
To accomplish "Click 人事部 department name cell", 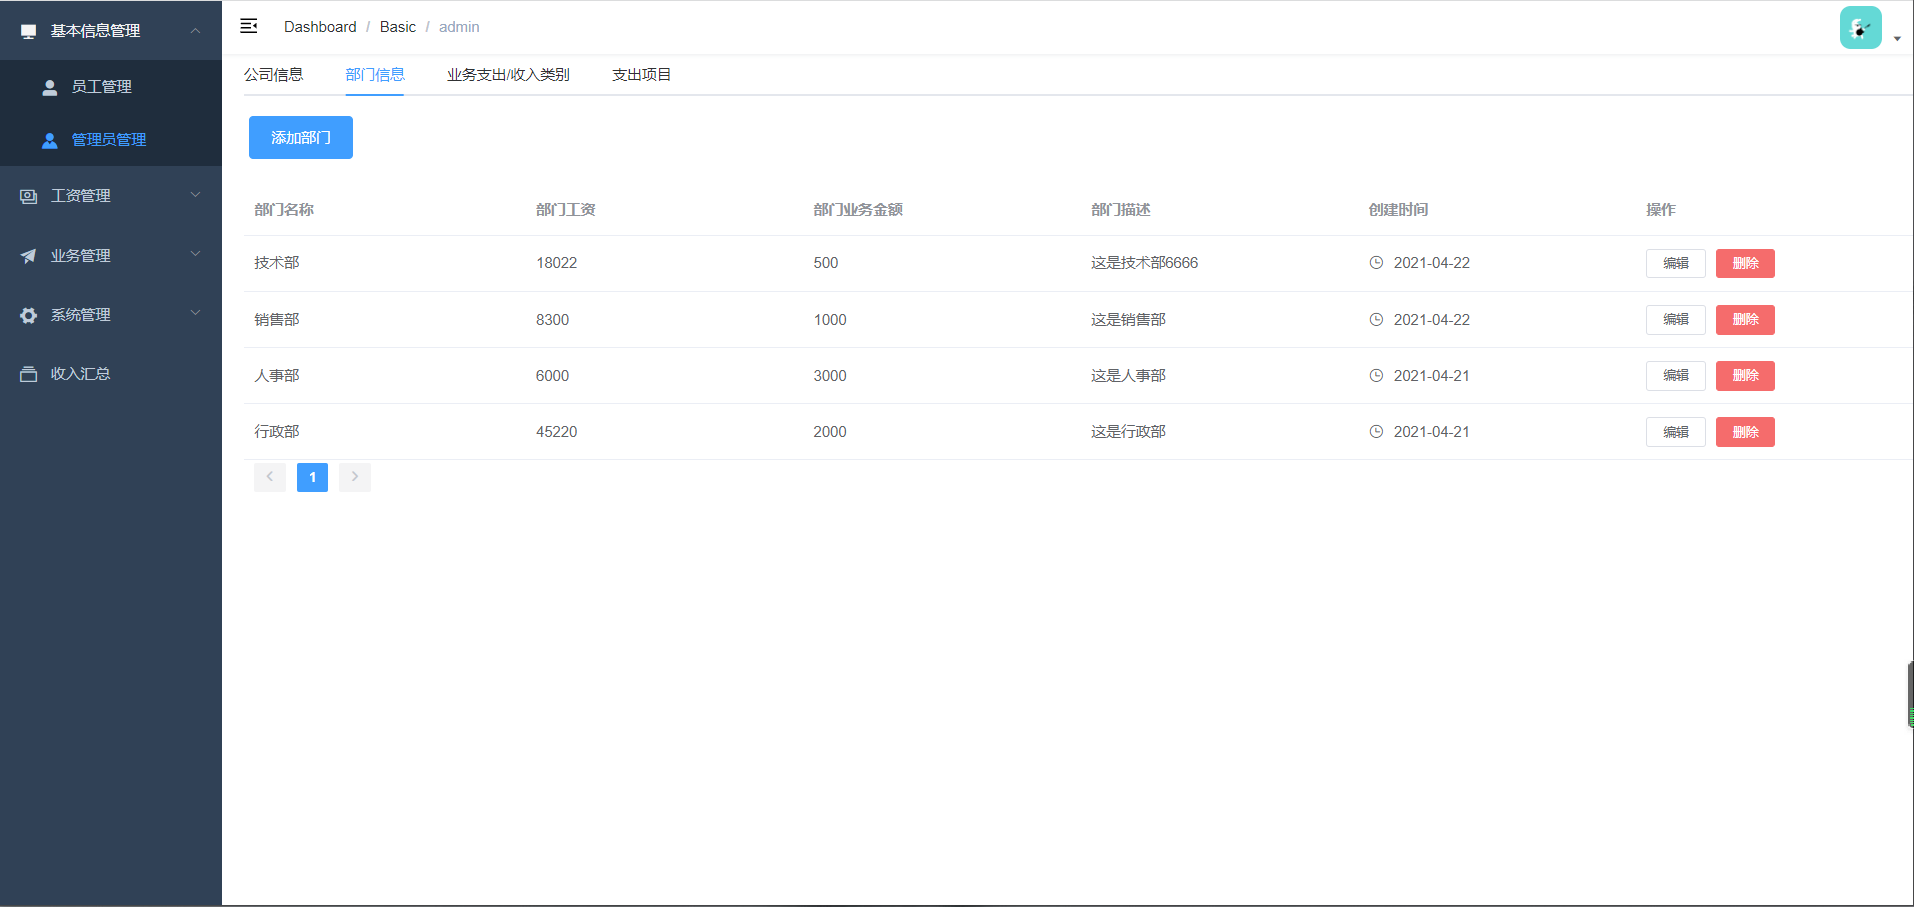I will pyautogui.click(x=277, y=376).
